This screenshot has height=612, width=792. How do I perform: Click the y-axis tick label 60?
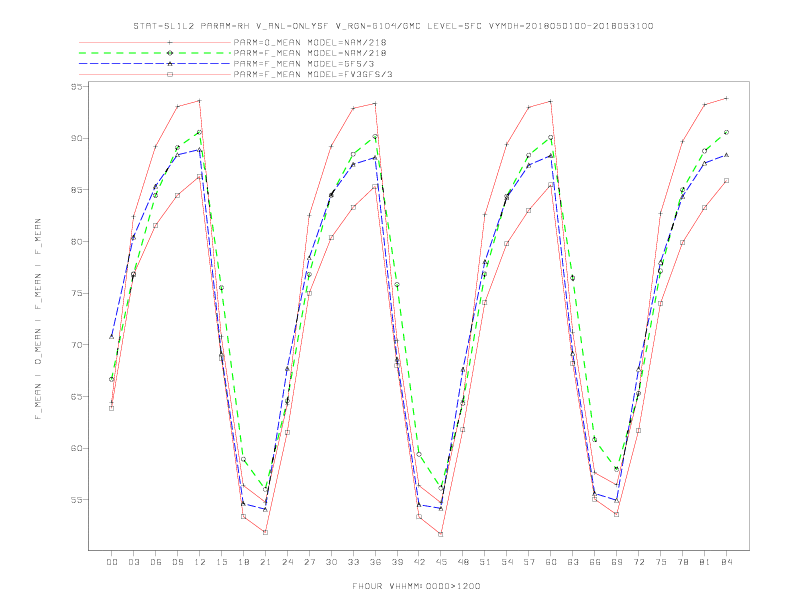tap(76, 448)
